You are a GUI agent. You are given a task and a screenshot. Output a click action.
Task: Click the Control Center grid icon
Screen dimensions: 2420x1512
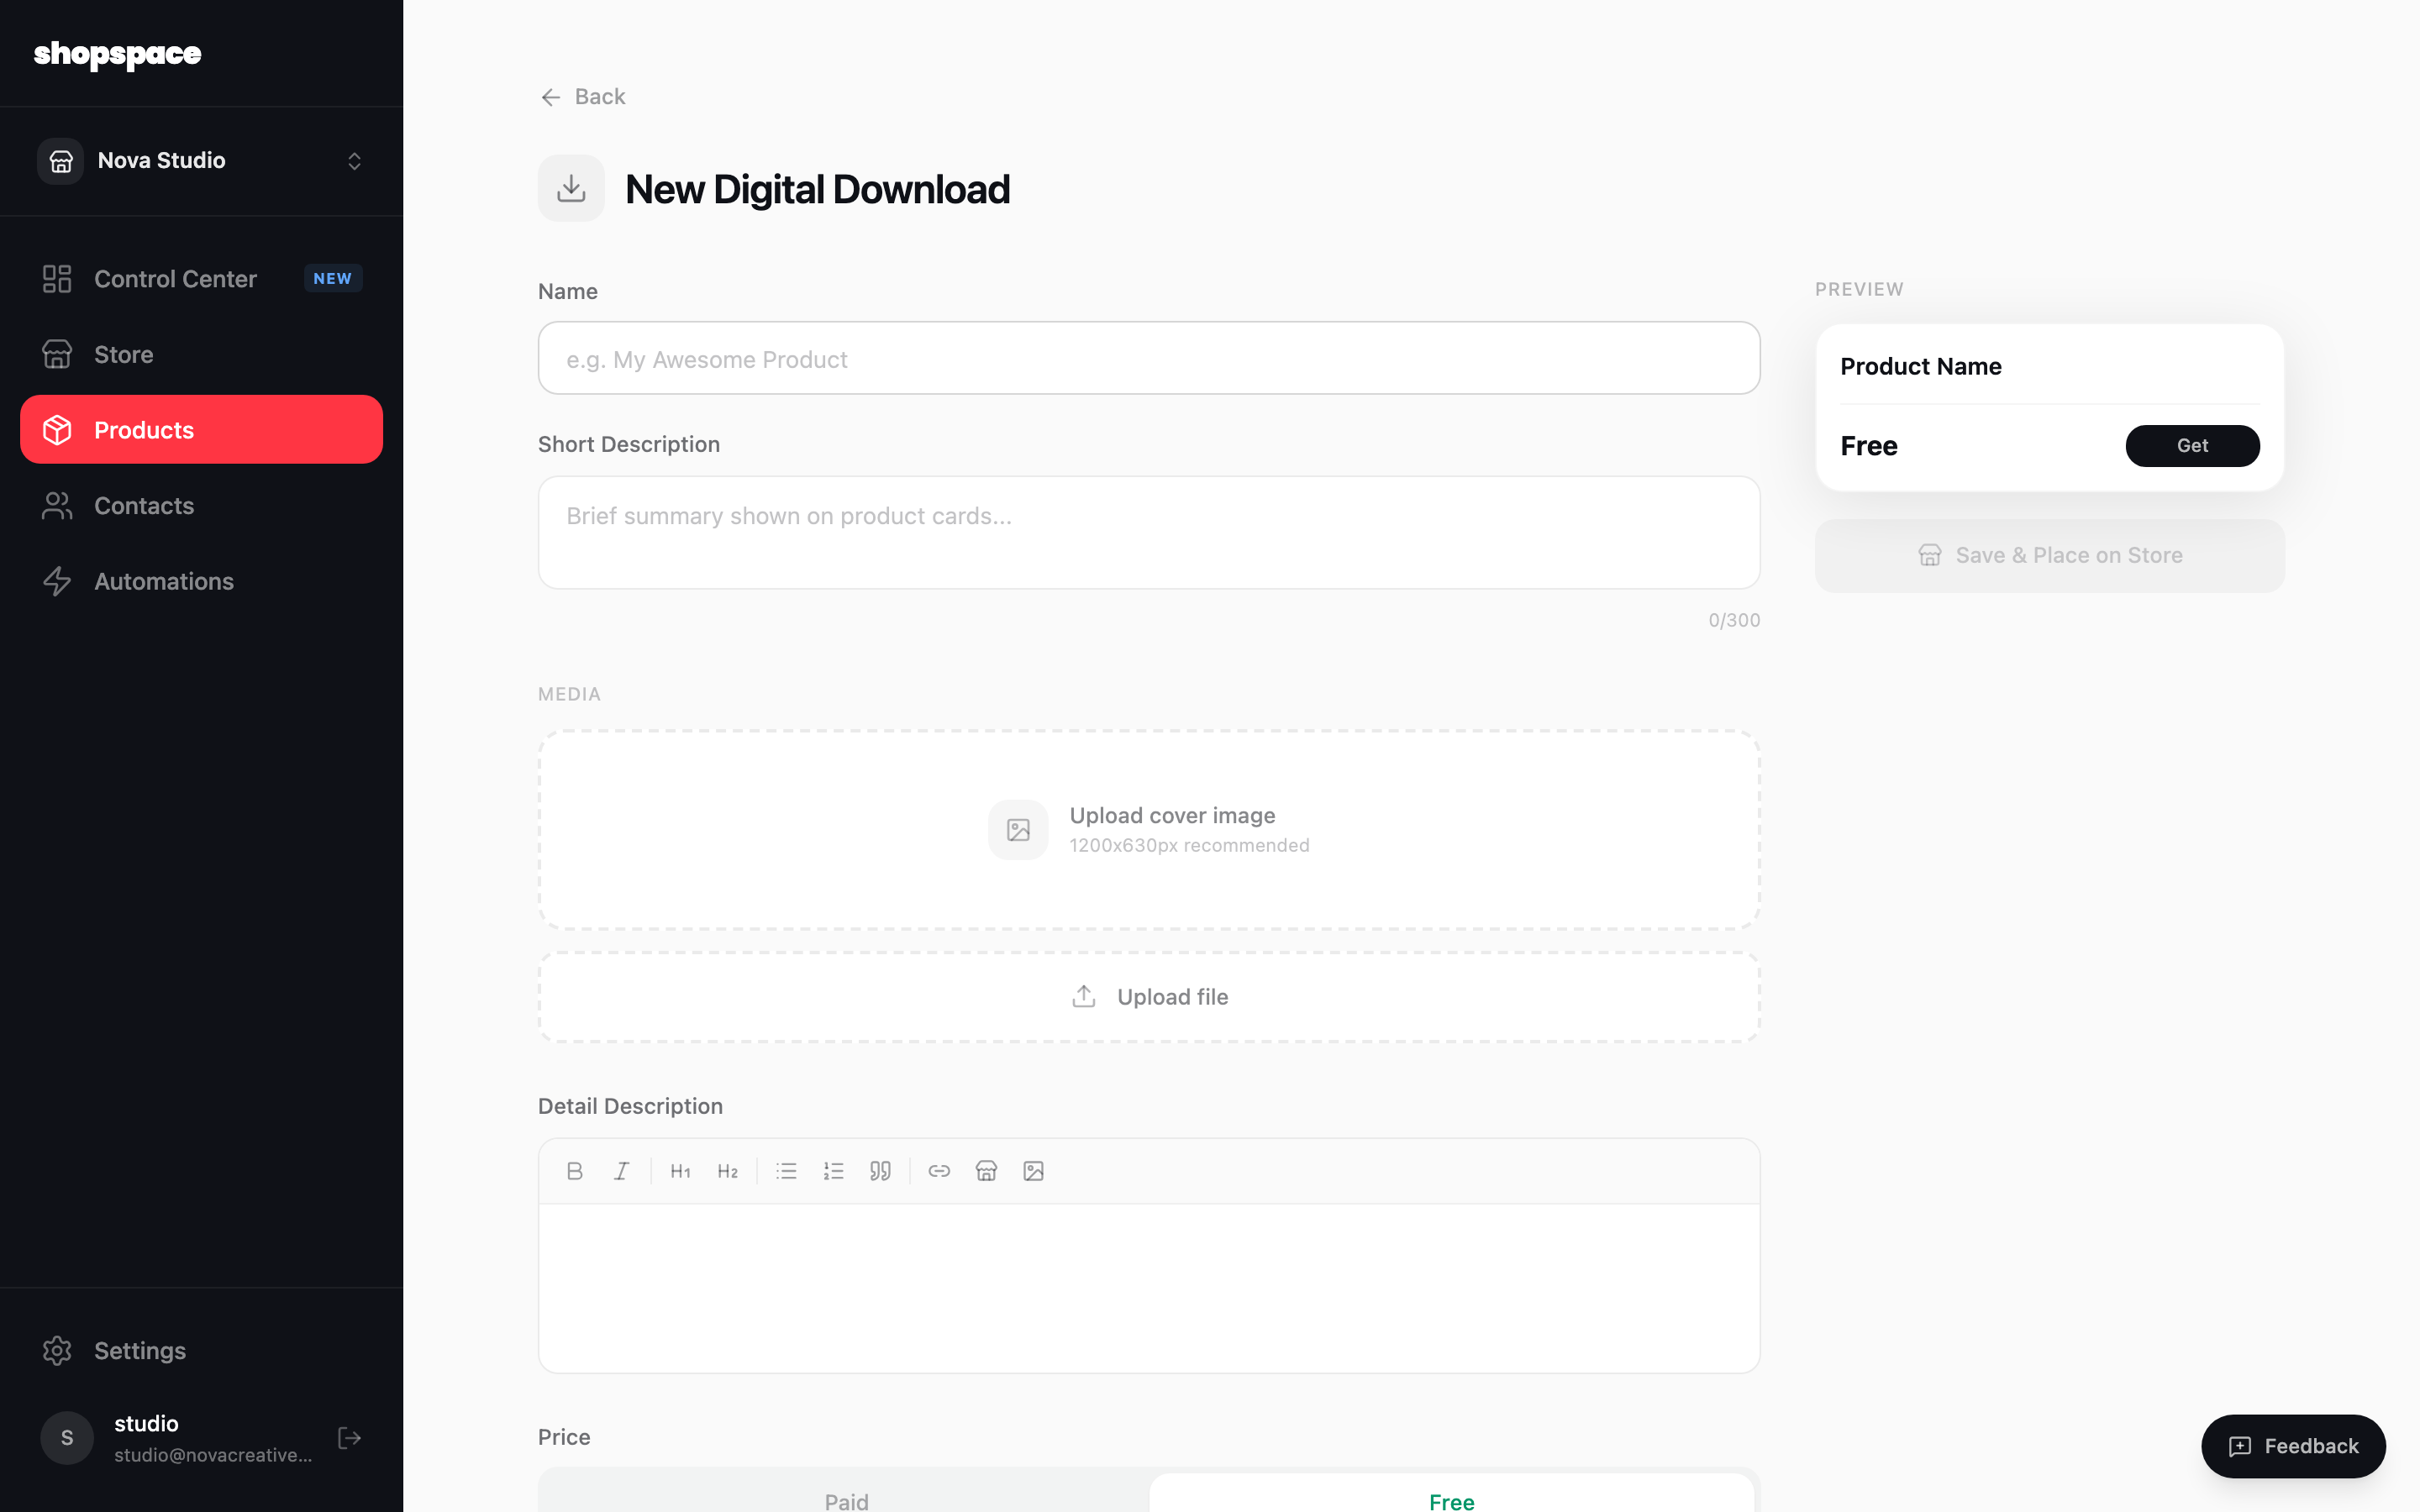click(x=57, y=279)
